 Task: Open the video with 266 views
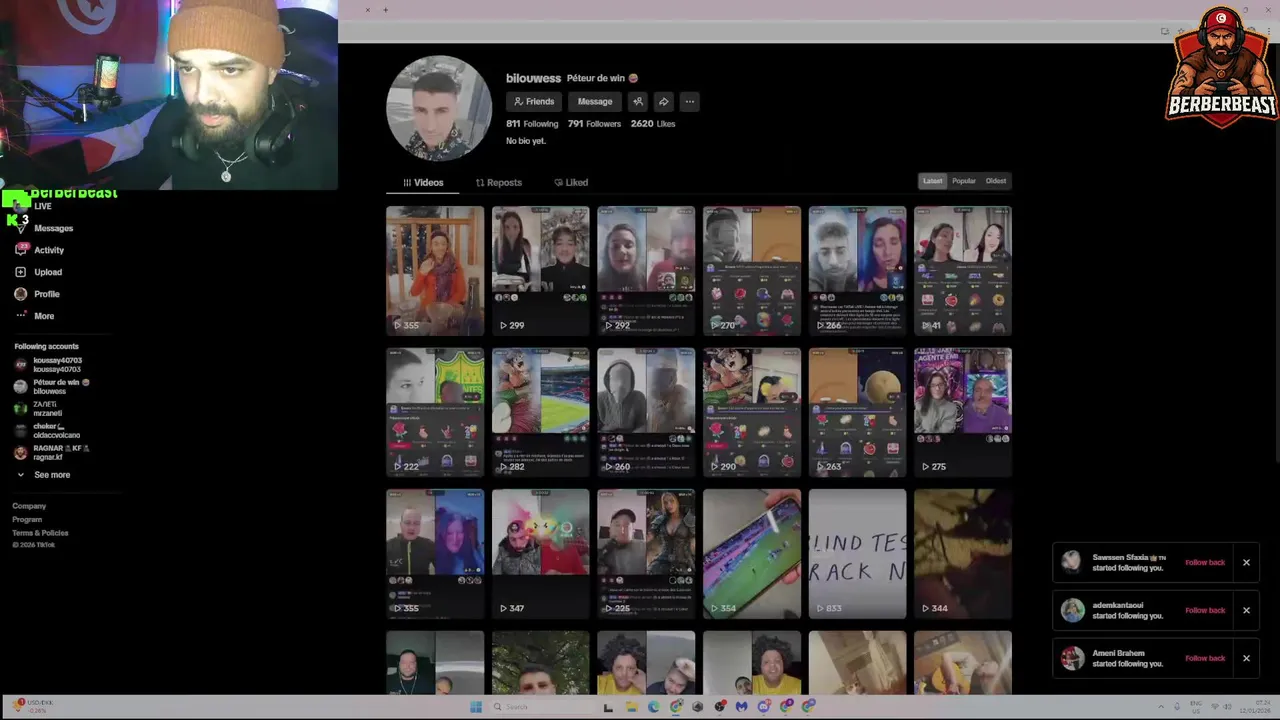click(857, 270)
